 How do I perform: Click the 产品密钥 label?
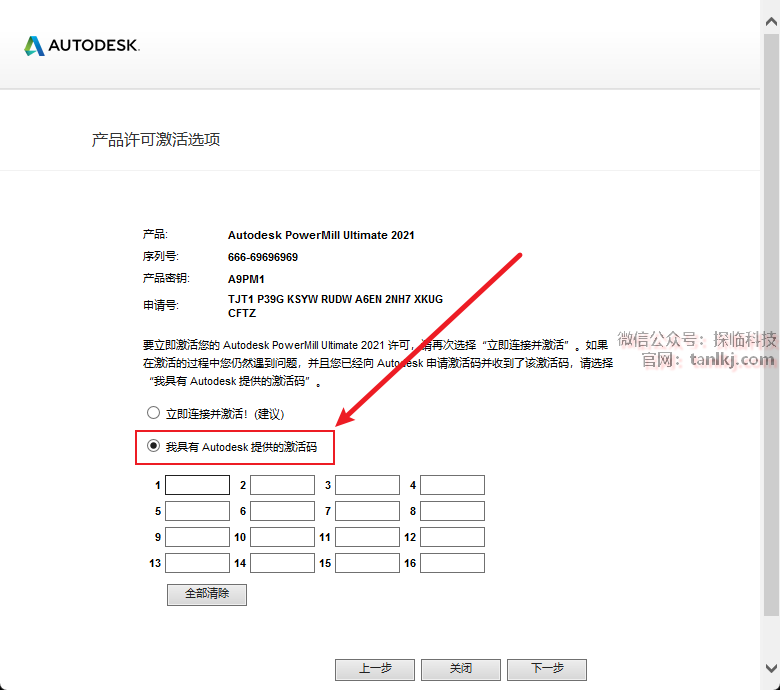point(166,278)
